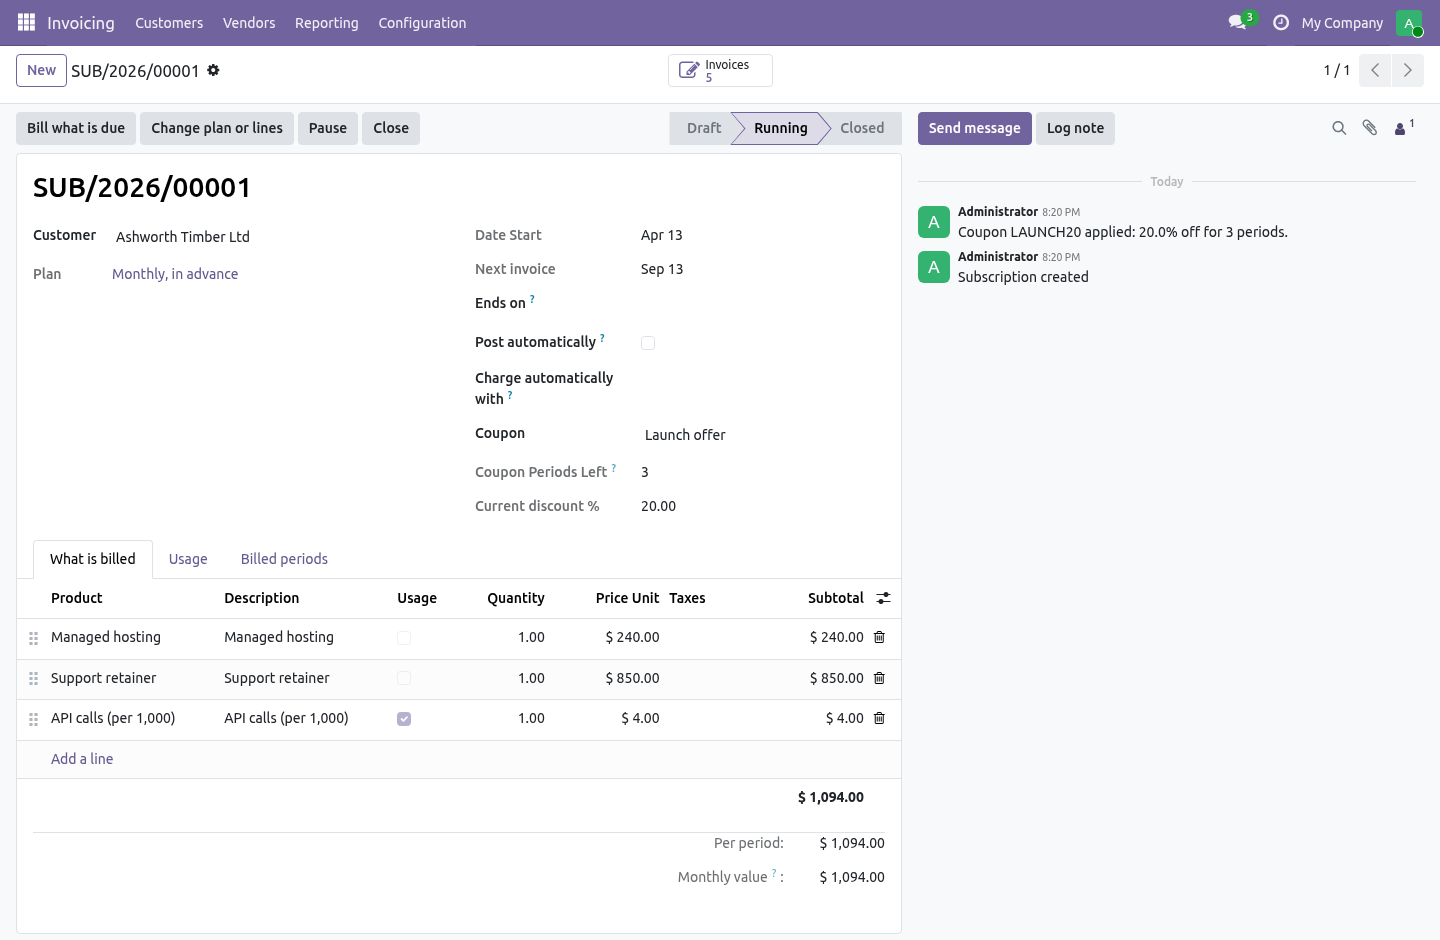1440x940 pixels.
Task: Click Change plan or lines button
Action: 217,128
